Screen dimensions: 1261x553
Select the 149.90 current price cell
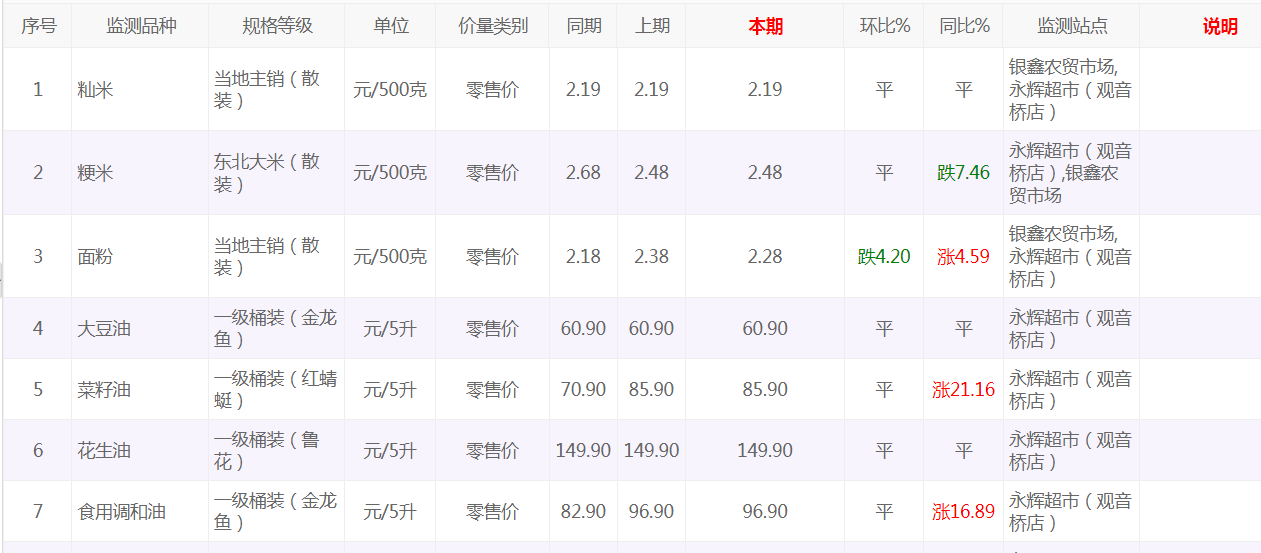765,451
